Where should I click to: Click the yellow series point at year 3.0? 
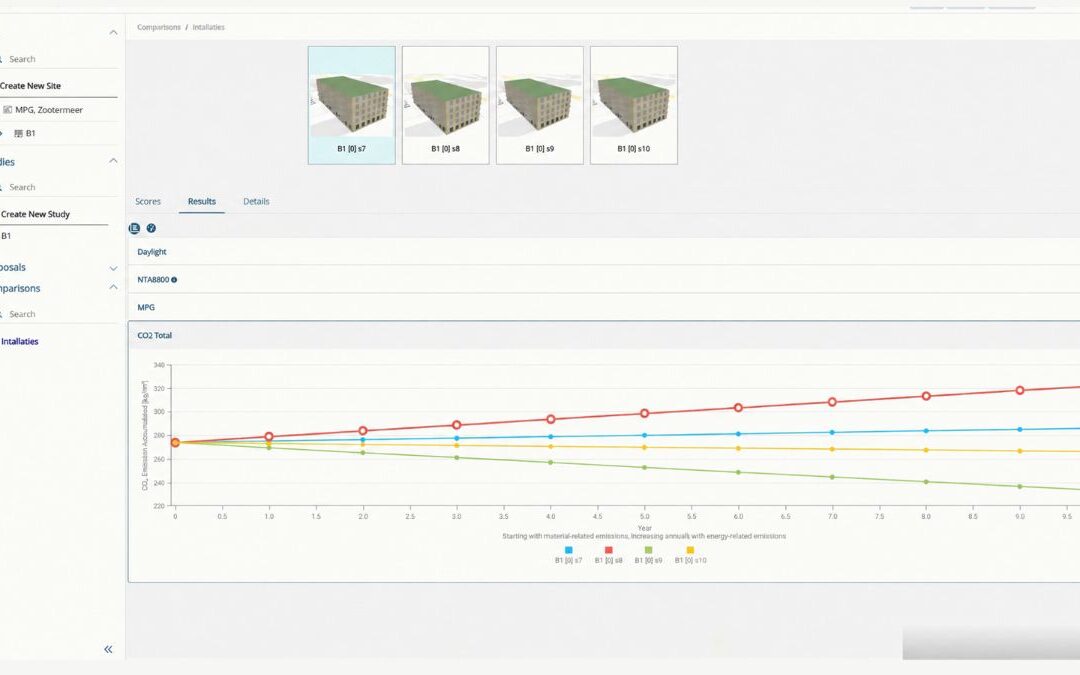[x=457, y=445]
